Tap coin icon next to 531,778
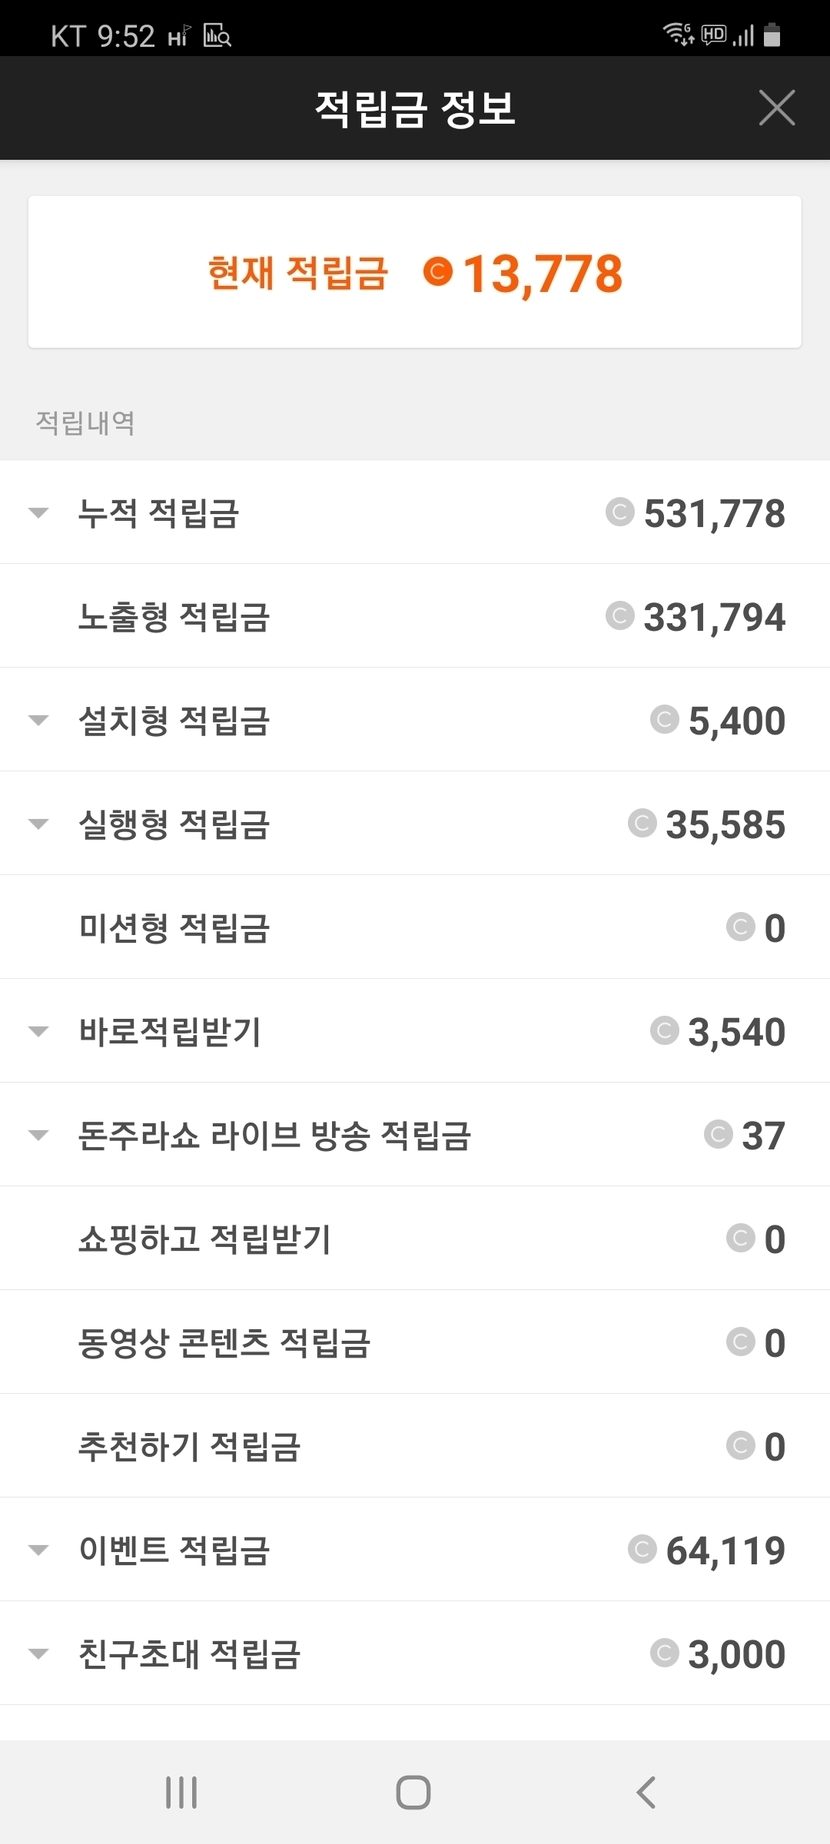This screenshot has width=830, height=1844. 620,512
